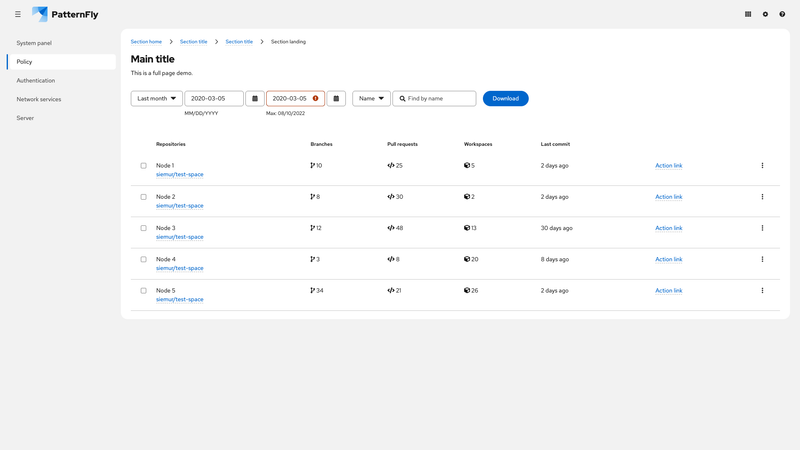Click the Section home breadcrumb
The height and width of the screenshot is (450, 800).
coord(146,42)
